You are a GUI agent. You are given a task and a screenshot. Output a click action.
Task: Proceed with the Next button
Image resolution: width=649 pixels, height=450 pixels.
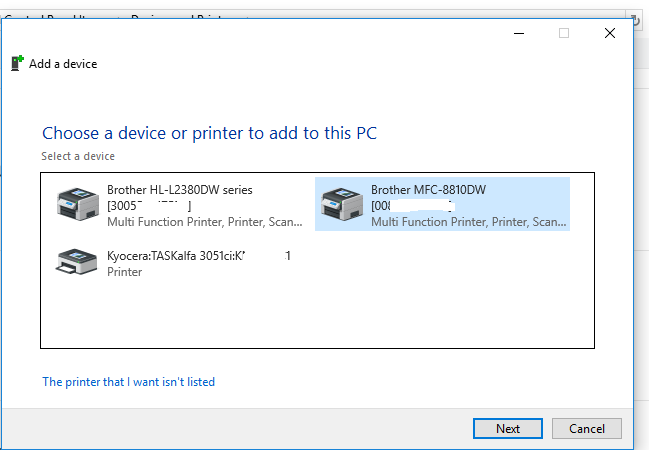pyautogui.click(x=508, y=428)
